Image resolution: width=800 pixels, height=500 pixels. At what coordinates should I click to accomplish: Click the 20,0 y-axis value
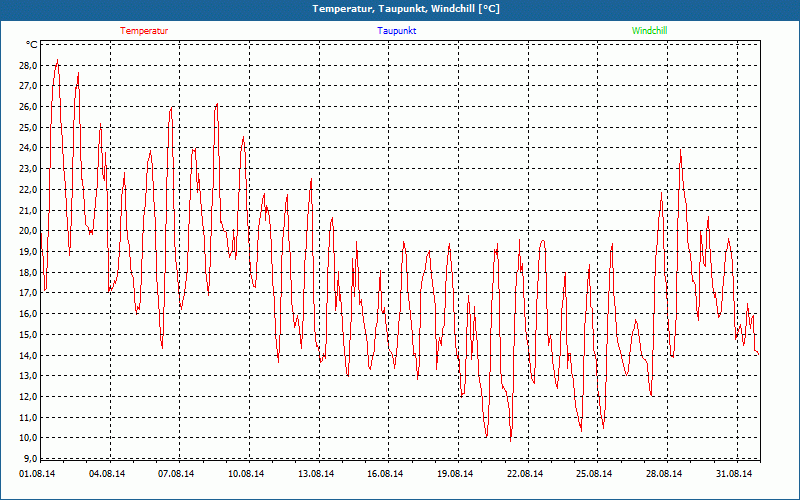coord(29,231)
